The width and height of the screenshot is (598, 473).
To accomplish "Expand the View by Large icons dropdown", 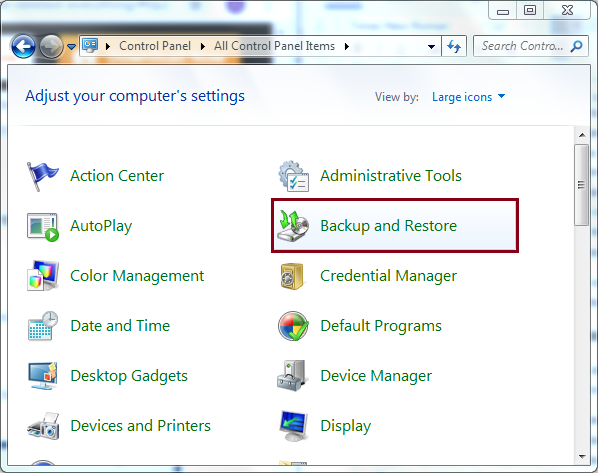I will click(x=468, y=97).
